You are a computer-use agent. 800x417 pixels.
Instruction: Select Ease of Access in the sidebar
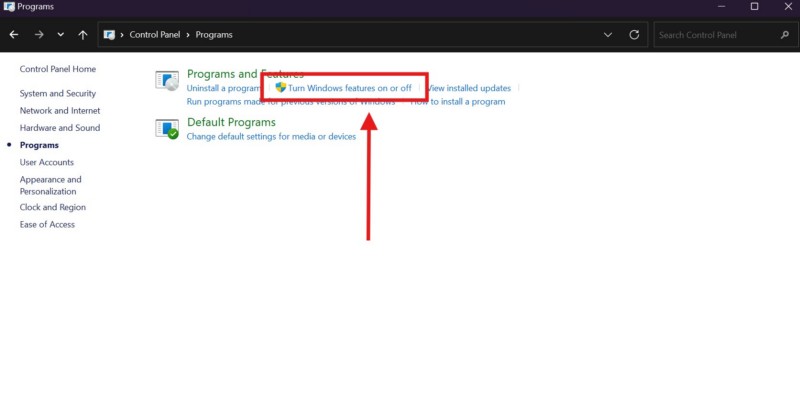pos(47,224)
